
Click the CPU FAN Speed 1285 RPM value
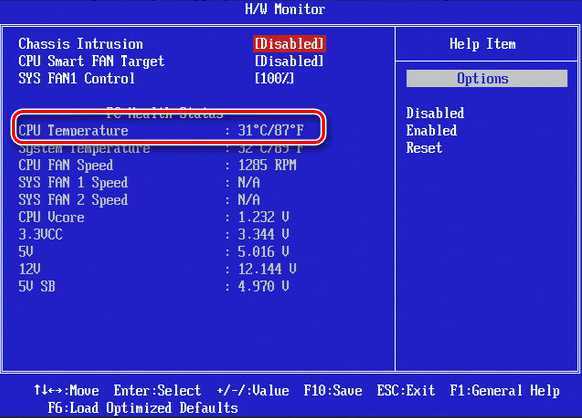267,165
